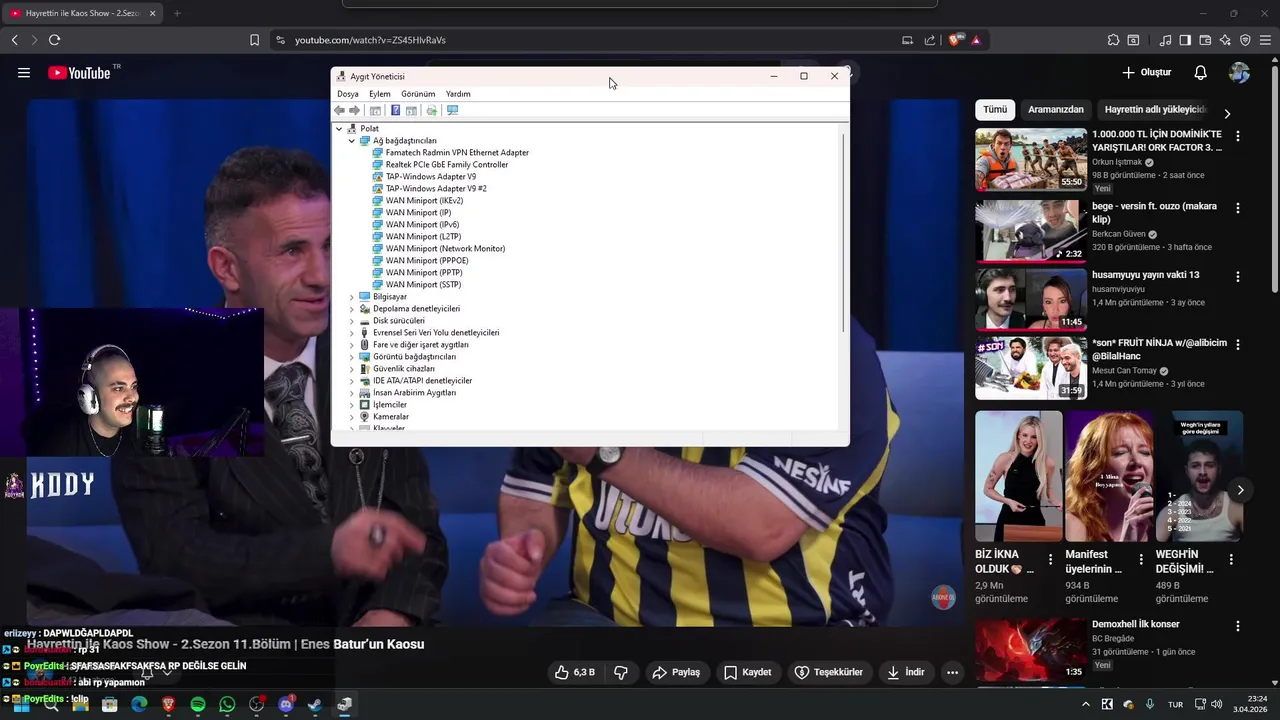Image resolution: width=1280 pixels, height=720 pixels.
Task: Click the forward arrow in Device Manager toolbar
Action: pyautogui.click(x=354, y=110)
